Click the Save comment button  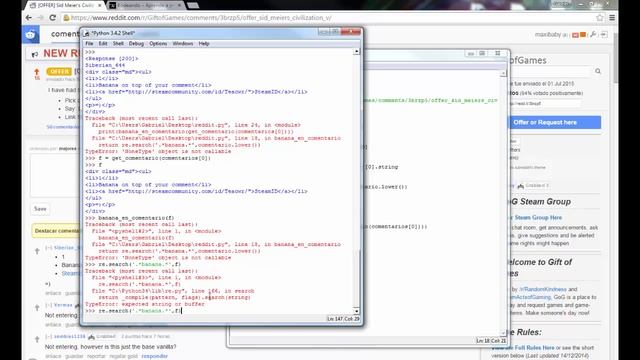[40, 209]
